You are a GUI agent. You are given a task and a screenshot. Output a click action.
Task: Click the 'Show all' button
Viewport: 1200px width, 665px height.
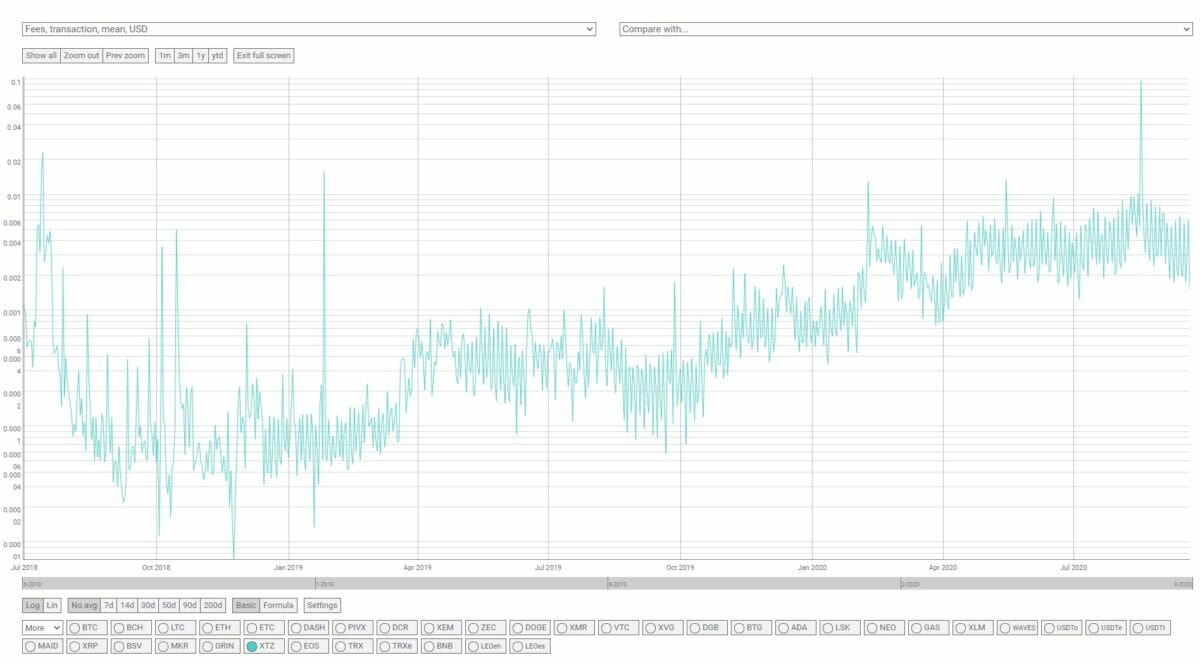[41, 56]
